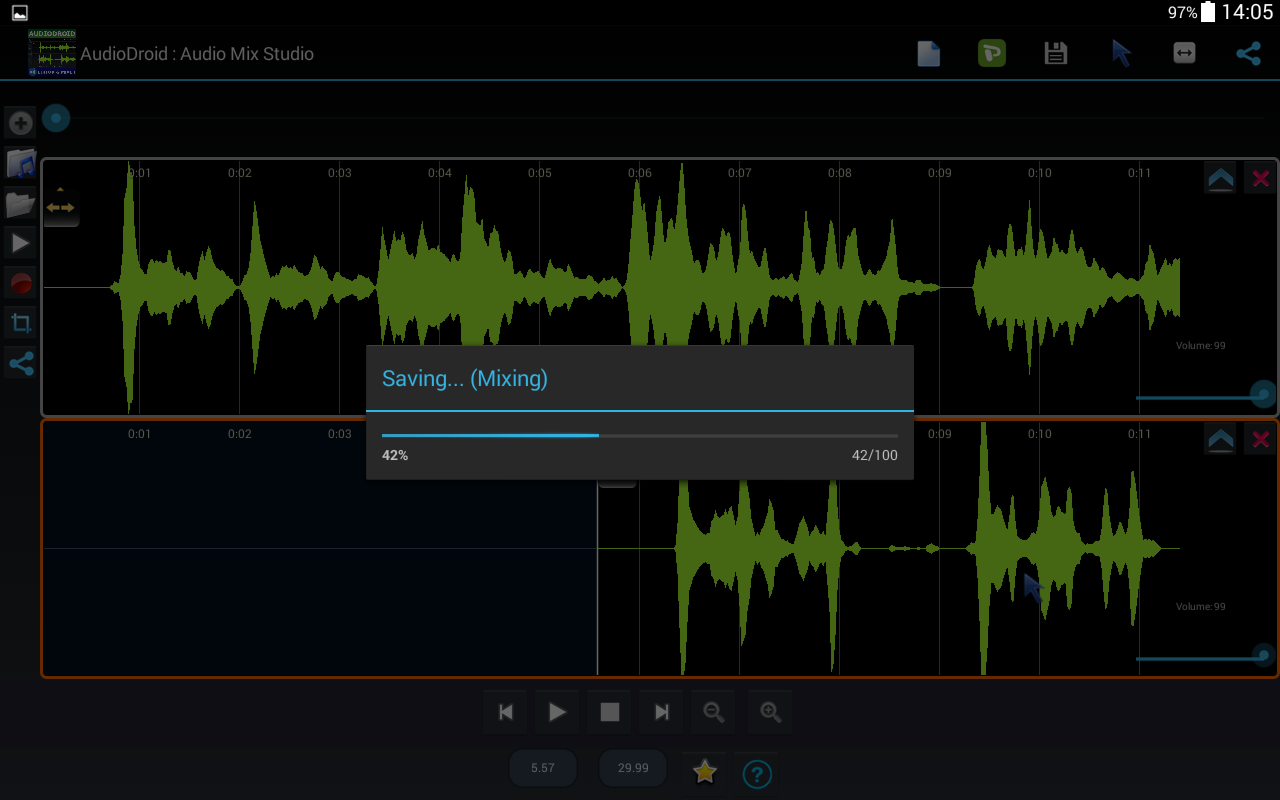1280x800 pixels.
Task: Tap the battery indicator in status bar
Action: coord(1208,12)
